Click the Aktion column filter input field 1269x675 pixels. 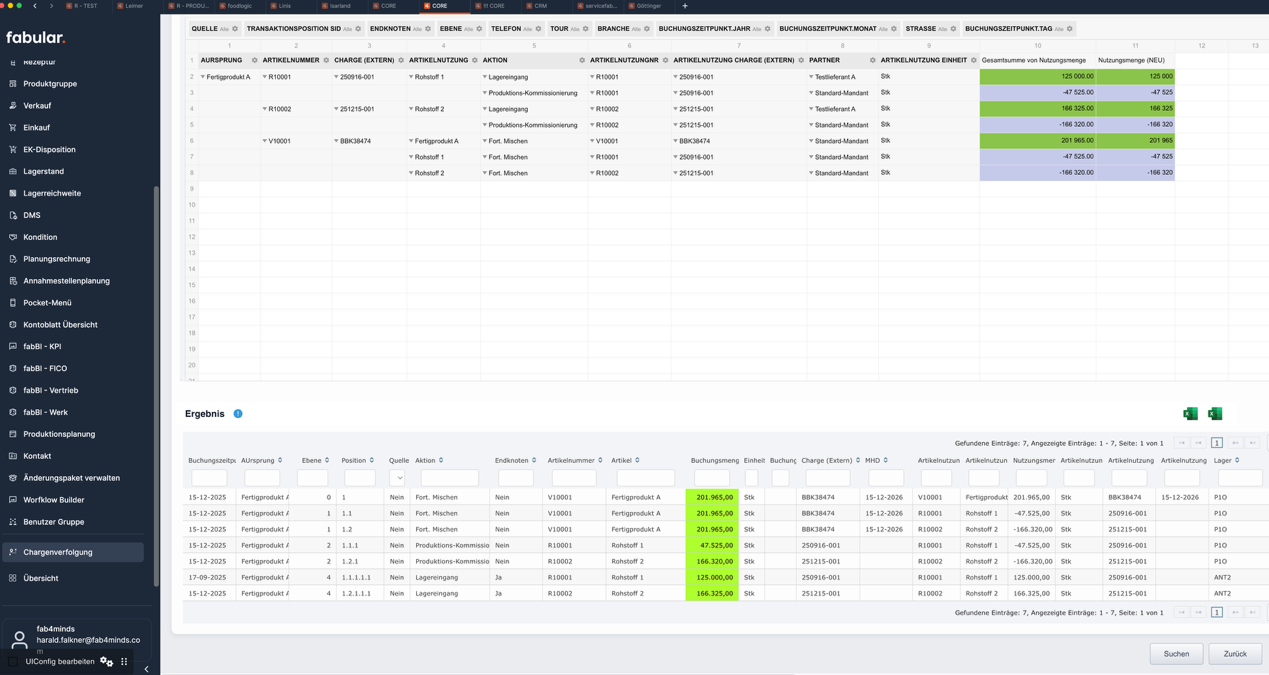[449, 479]
